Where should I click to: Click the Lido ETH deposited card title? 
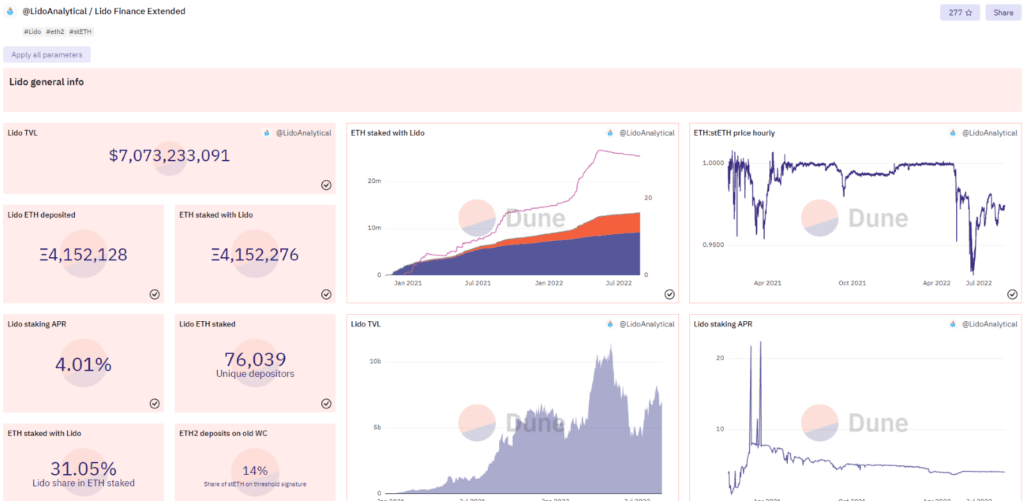40,214
